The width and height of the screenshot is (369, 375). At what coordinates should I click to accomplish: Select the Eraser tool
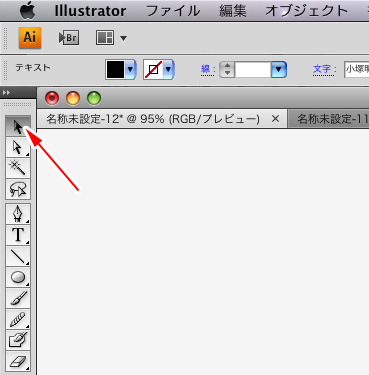[x=18, y=361]
